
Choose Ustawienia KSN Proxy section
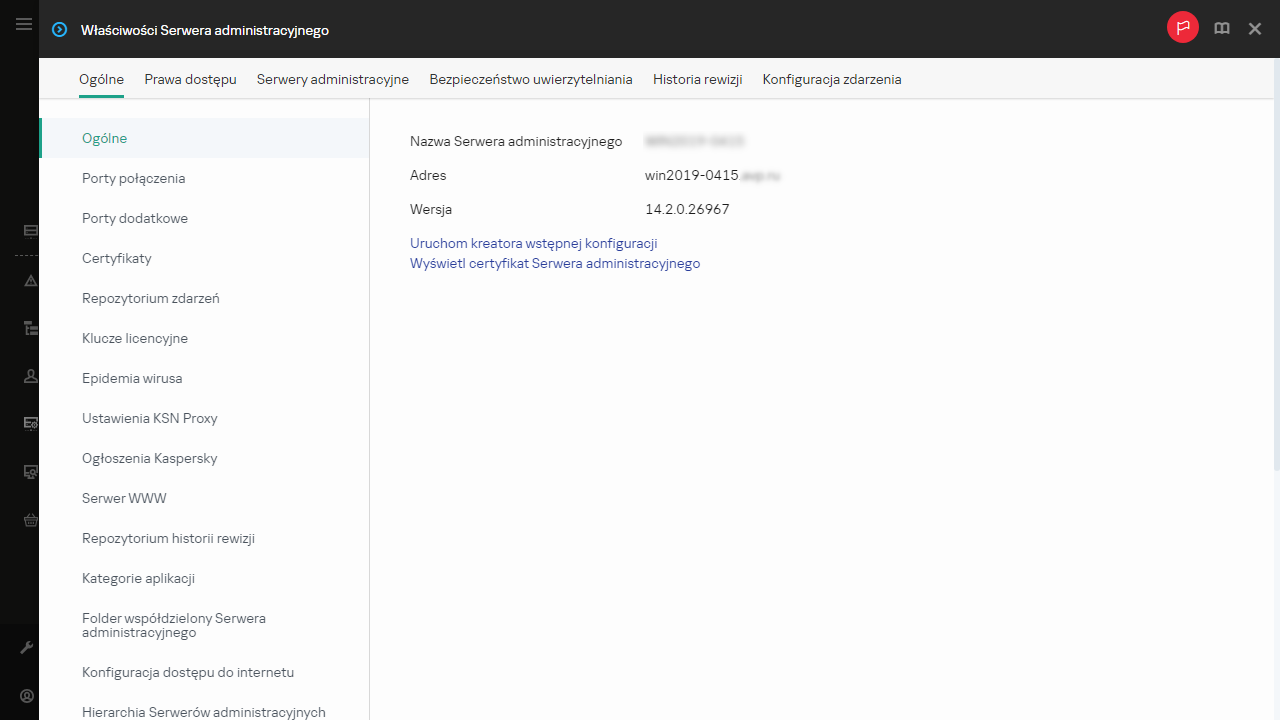pyautogui.click(x=150, y=418)
